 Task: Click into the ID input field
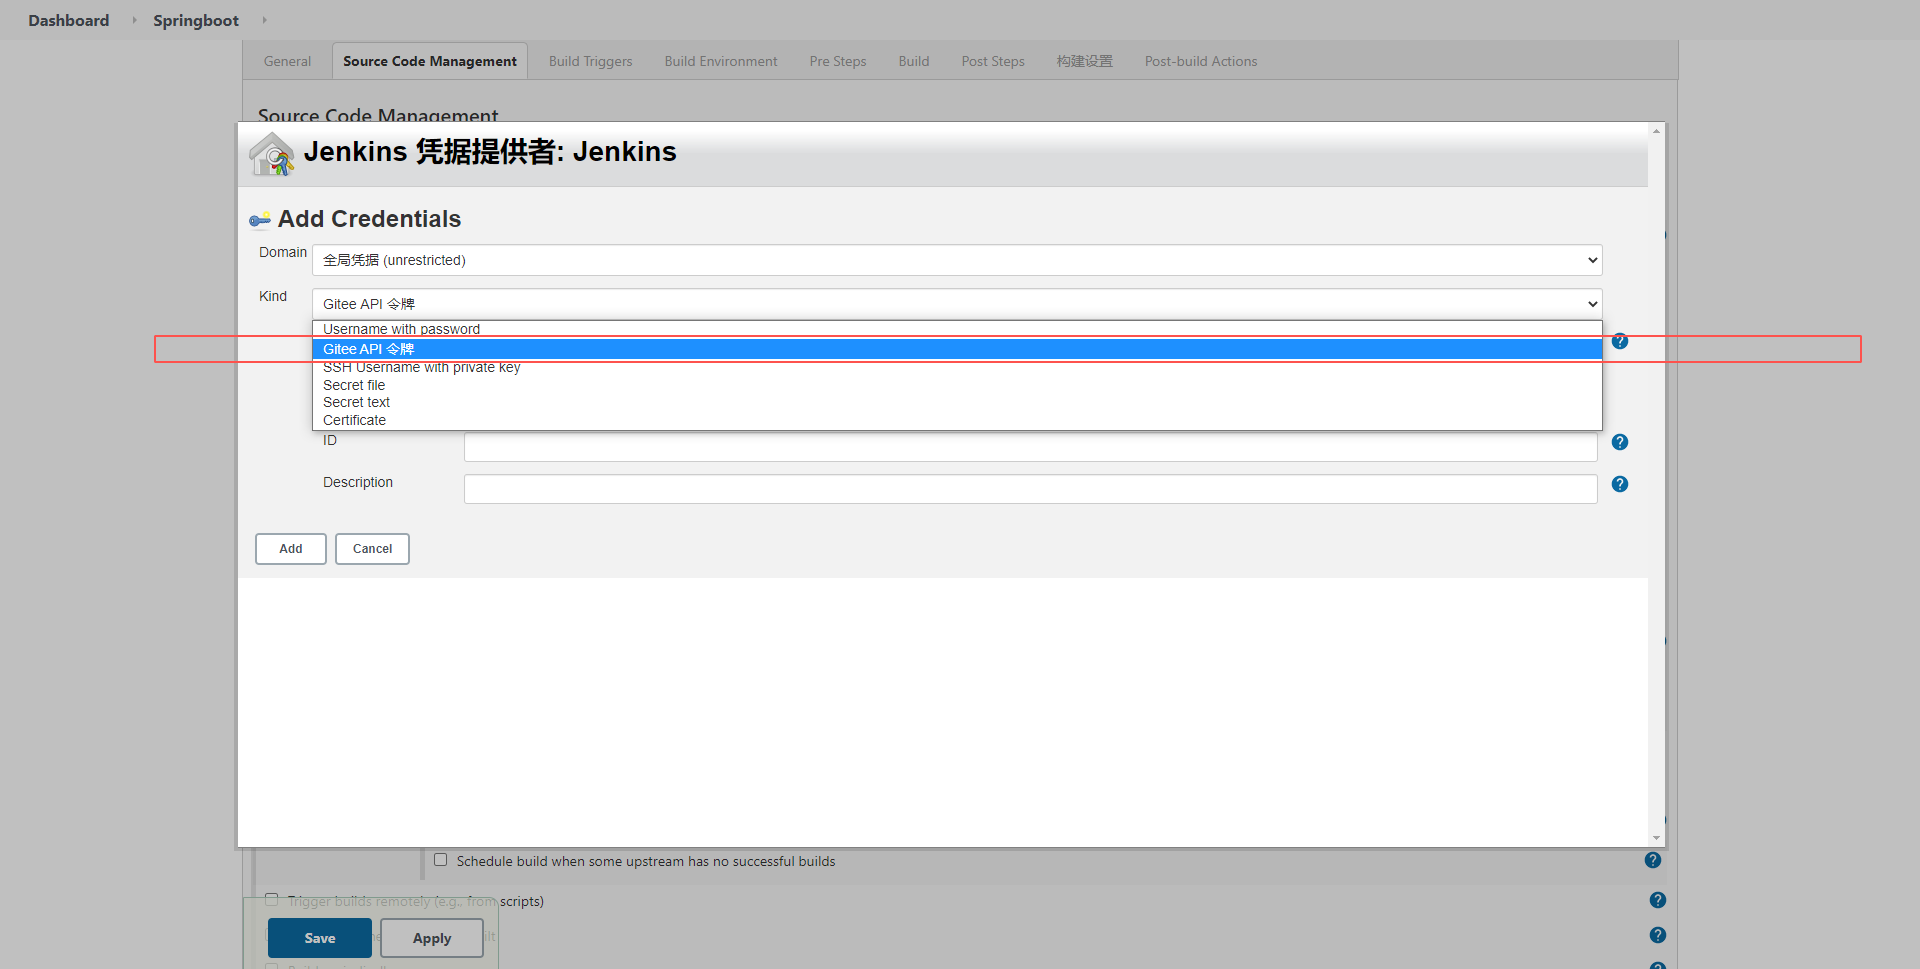pos(1030,447)
